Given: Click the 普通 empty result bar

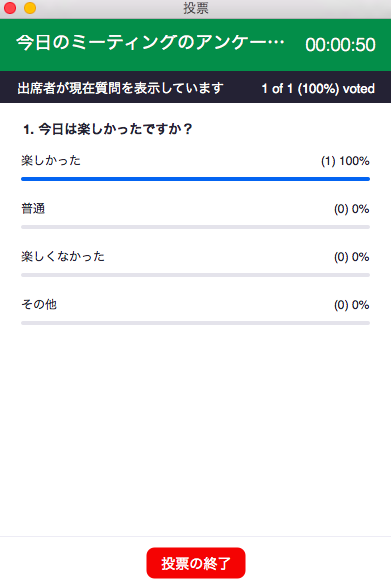Looking at the screenshot, I should tap(195, 227).
